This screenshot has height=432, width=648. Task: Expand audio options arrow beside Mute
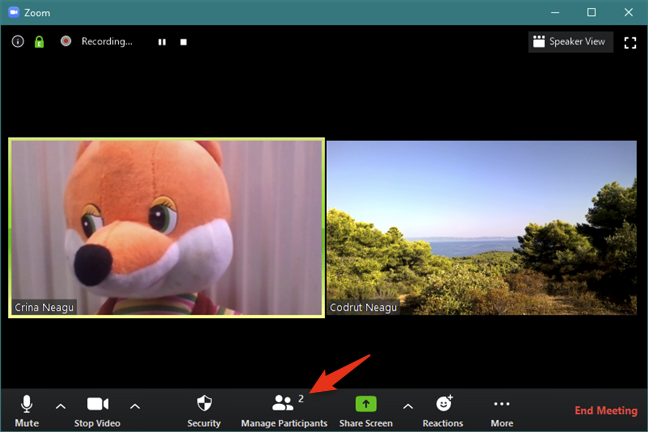(x=60, y=406)
